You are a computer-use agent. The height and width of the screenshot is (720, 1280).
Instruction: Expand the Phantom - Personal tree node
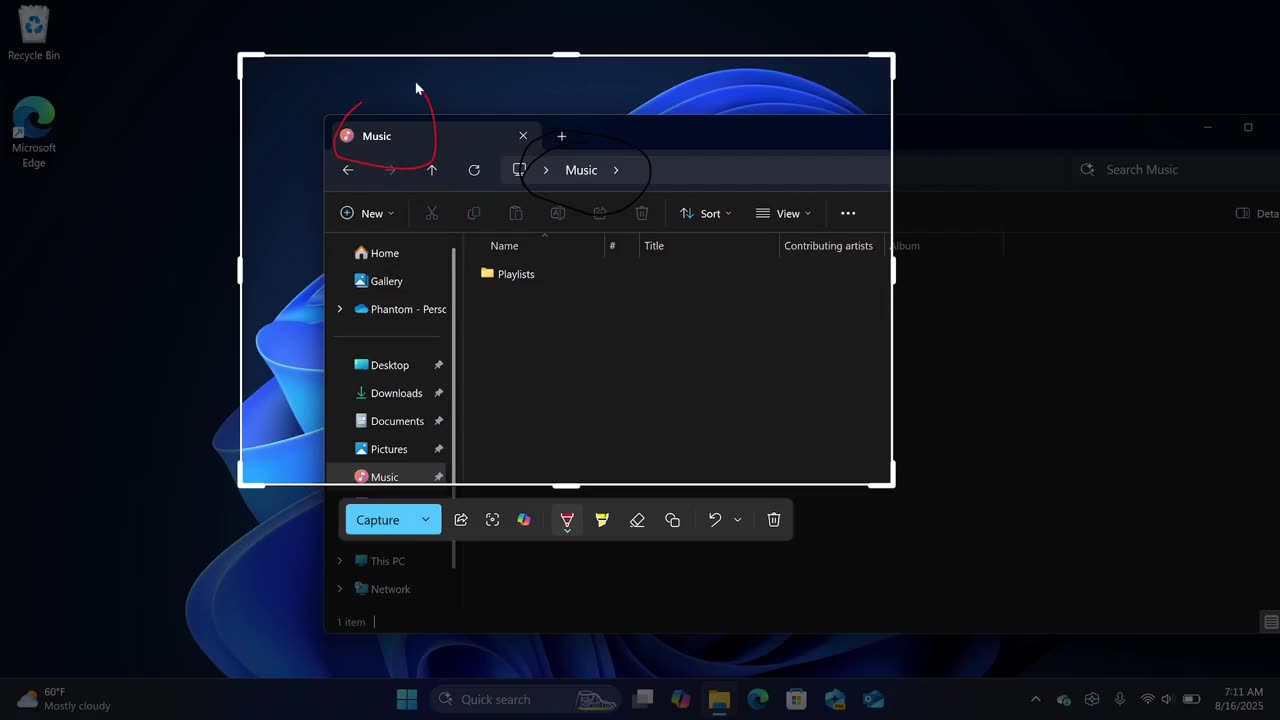pos(340,309)
